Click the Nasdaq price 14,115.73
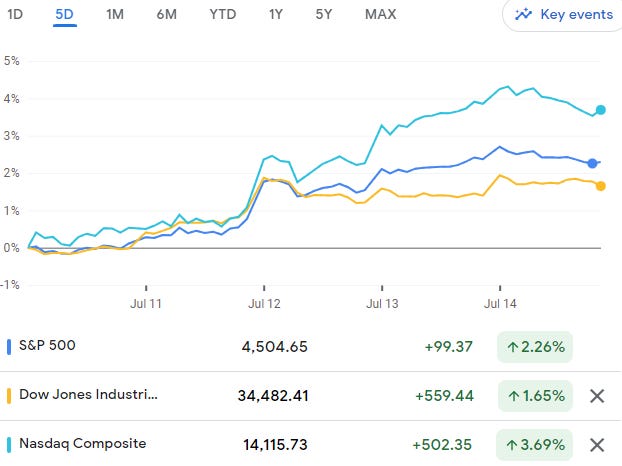Screen dimensions: 622x466 [275, 445]
